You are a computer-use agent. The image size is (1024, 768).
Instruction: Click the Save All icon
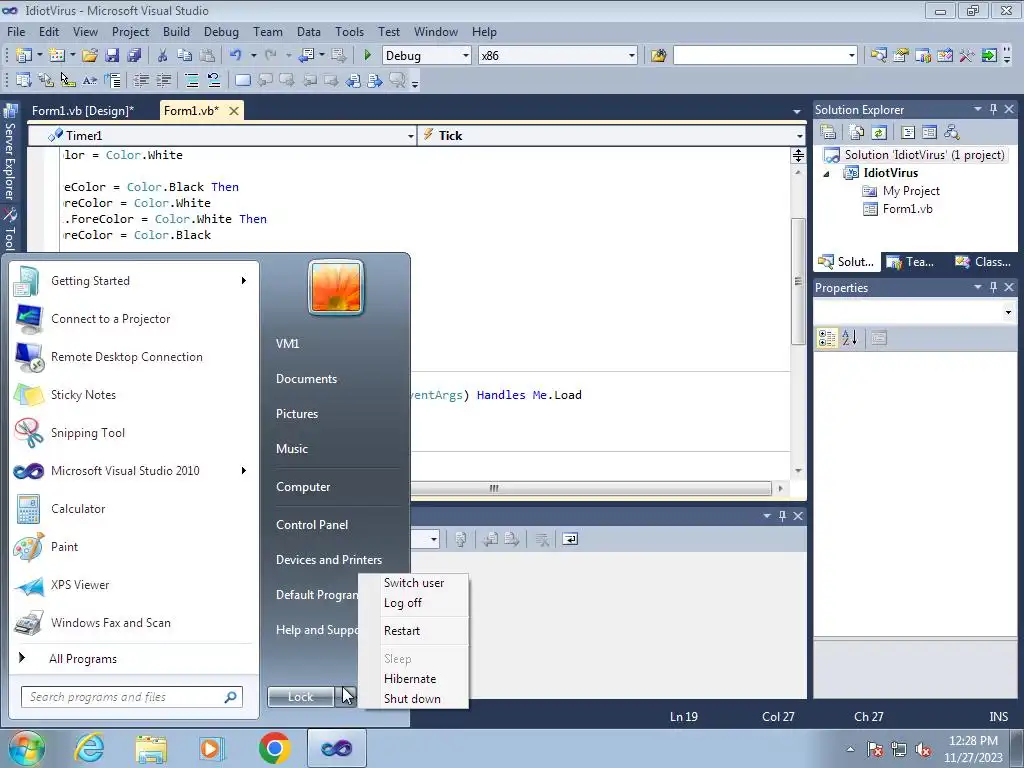tap(135, 56)
